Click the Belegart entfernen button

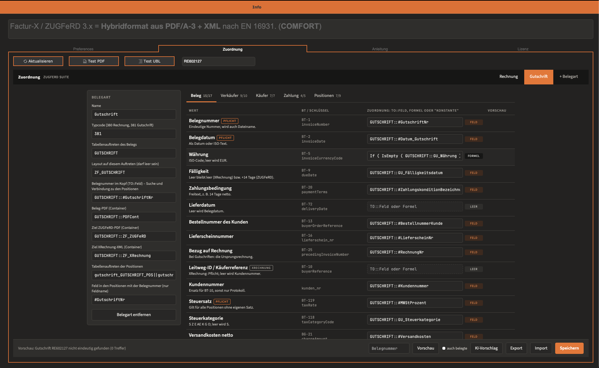[x=133, y=315]
